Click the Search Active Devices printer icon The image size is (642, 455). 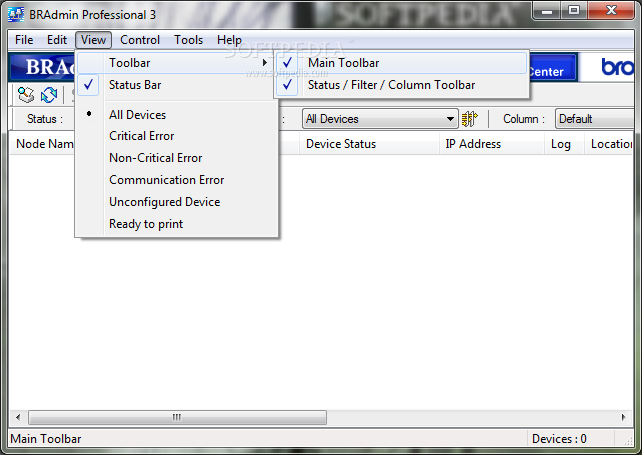point(26,95)
